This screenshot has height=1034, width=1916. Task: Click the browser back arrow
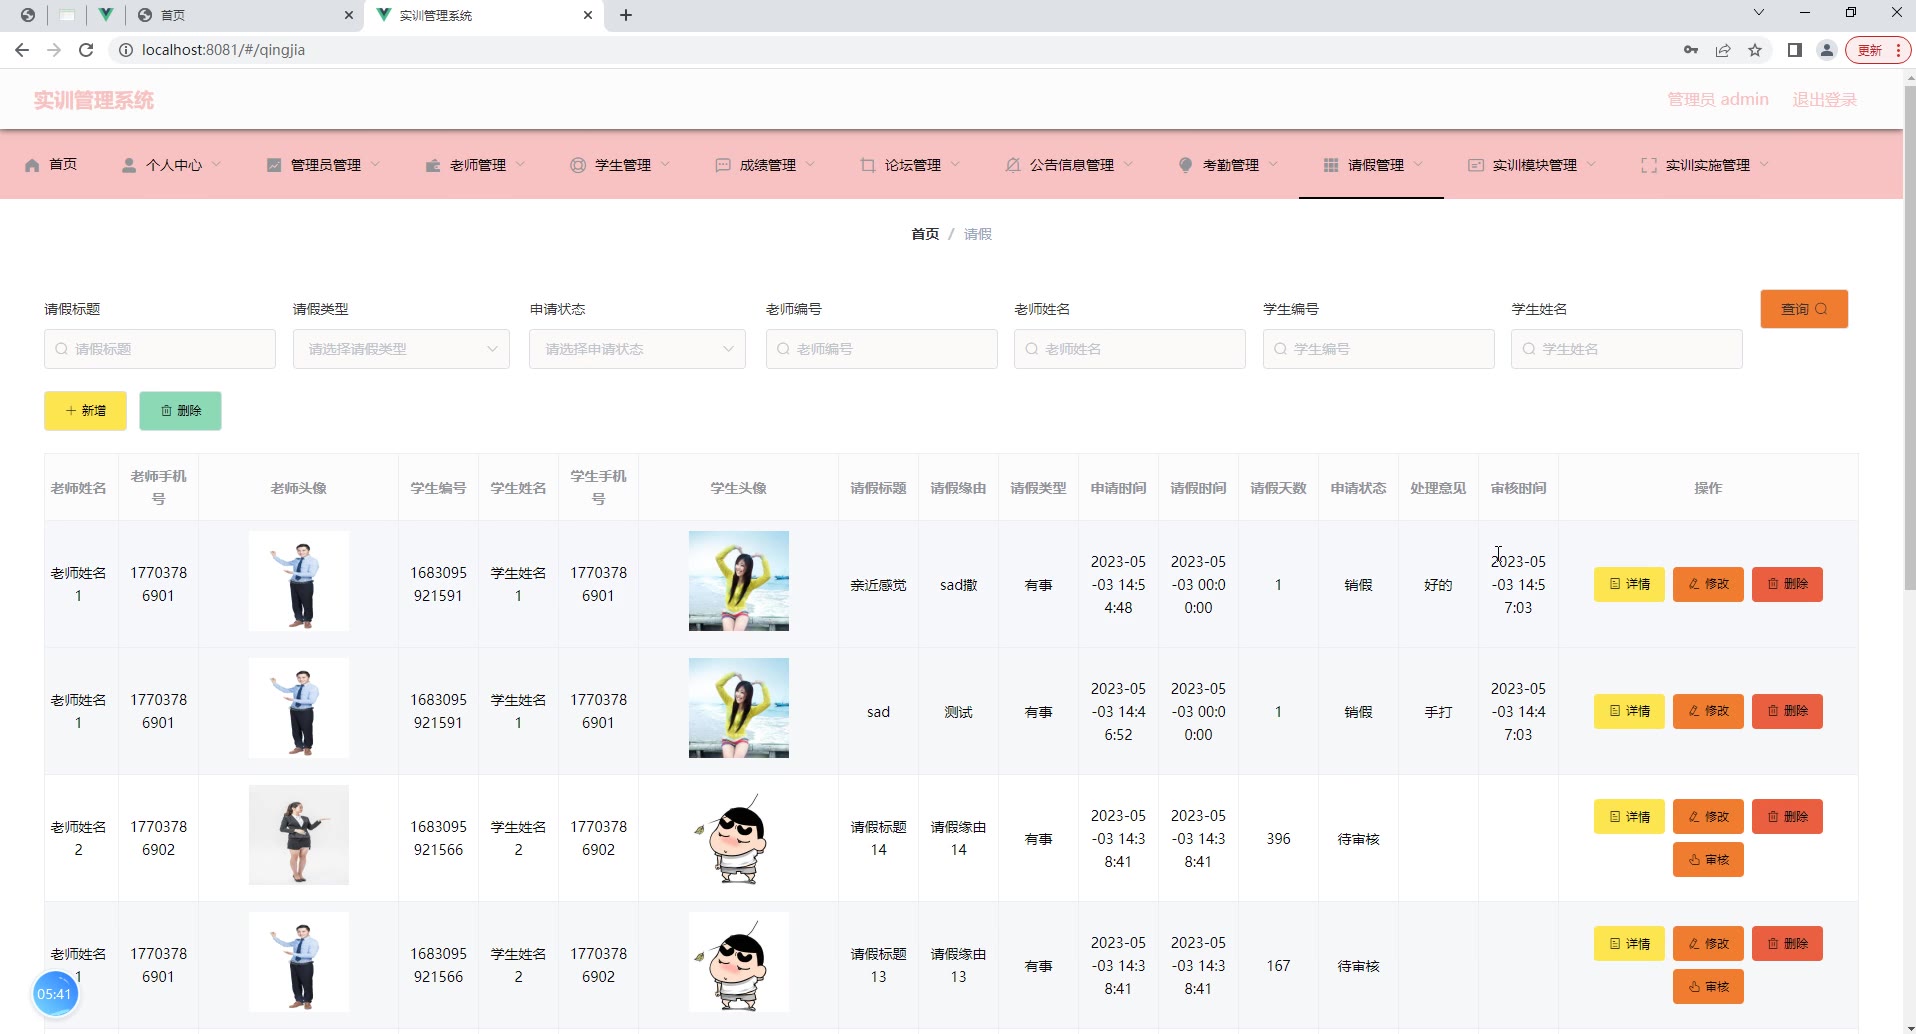(22, 50)
